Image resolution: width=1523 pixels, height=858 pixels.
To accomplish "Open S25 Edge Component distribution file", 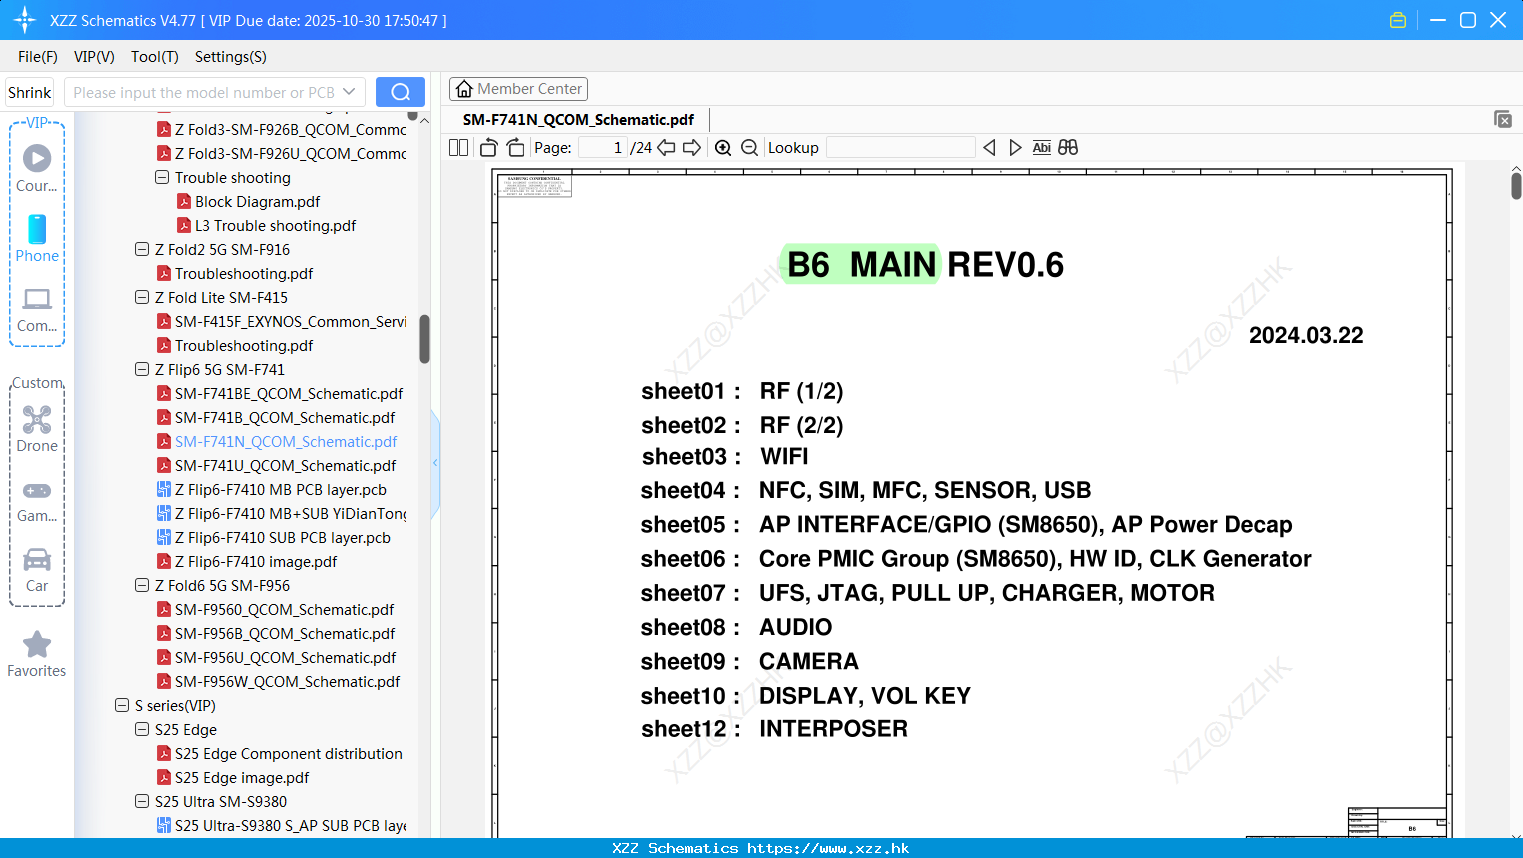I will click(288, 753).
